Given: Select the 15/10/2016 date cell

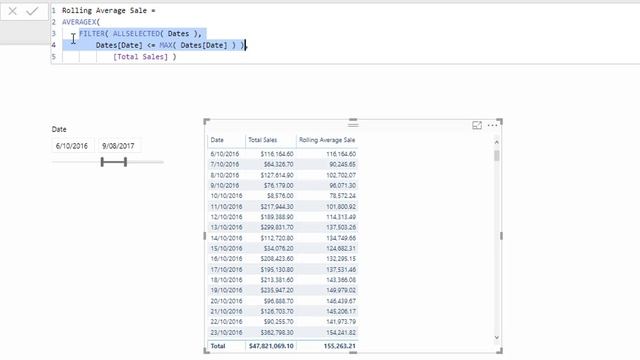Looking at the screenshot, I should coord(227,249).
